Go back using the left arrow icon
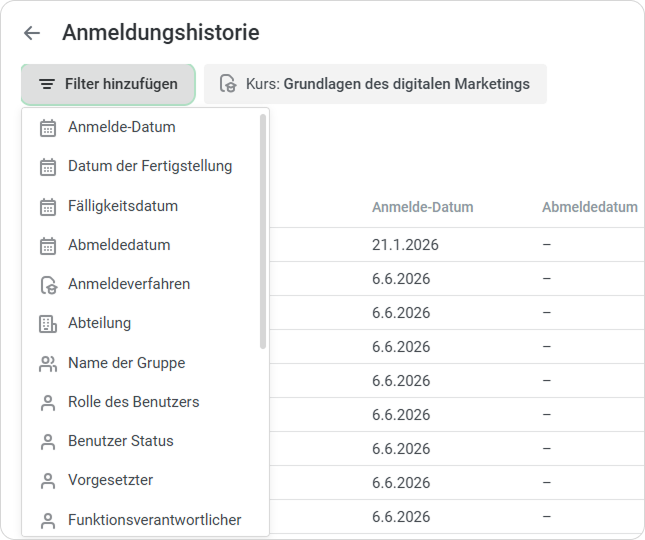 click(x=32, y=33)
